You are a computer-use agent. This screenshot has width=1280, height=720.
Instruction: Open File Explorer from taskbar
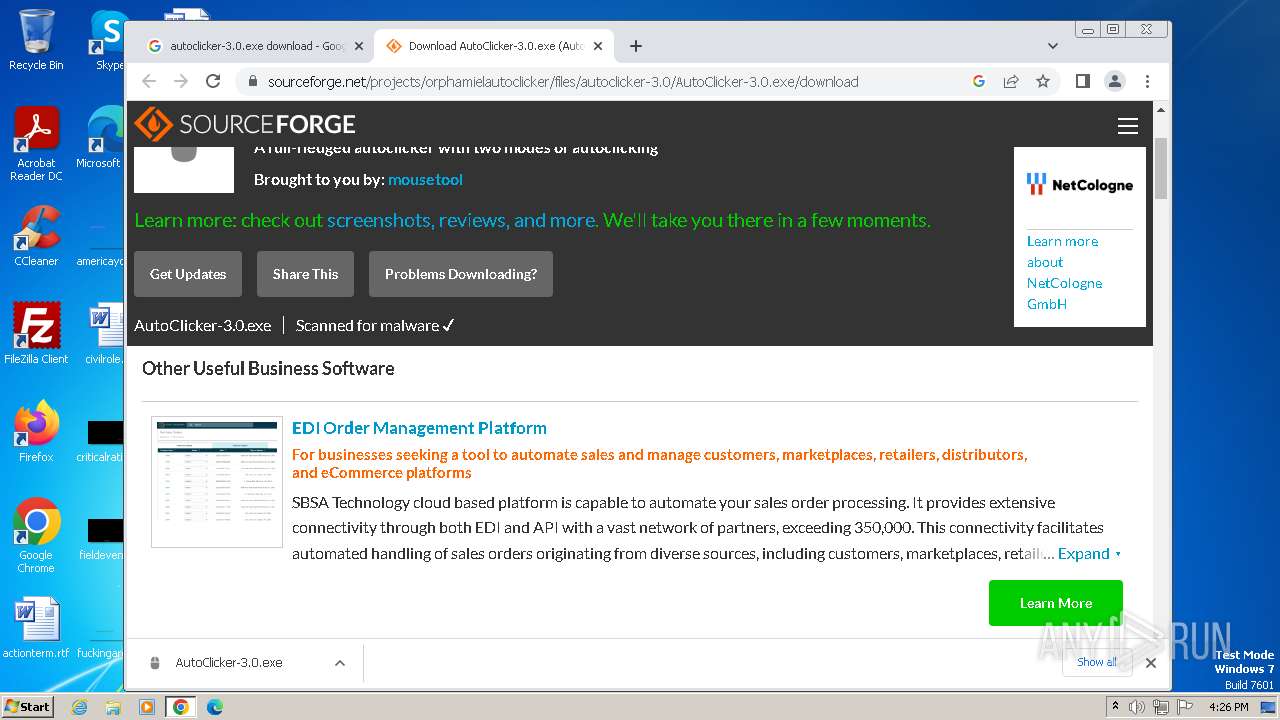[113, 707]
